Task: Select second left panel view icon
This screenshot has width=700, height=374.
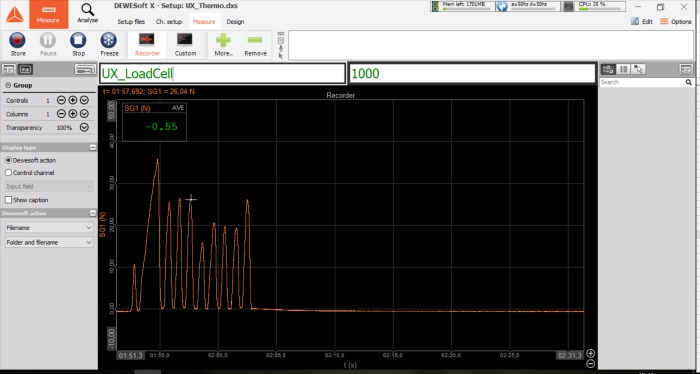Action: coord(26,69)
